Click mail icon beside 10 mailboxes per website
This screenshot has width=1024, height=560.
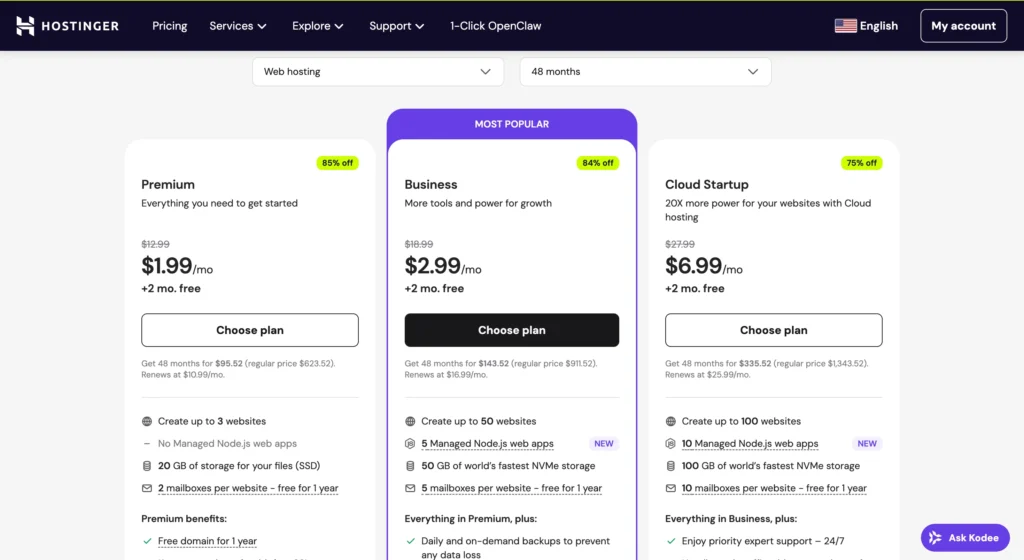[x=671, y=488]
